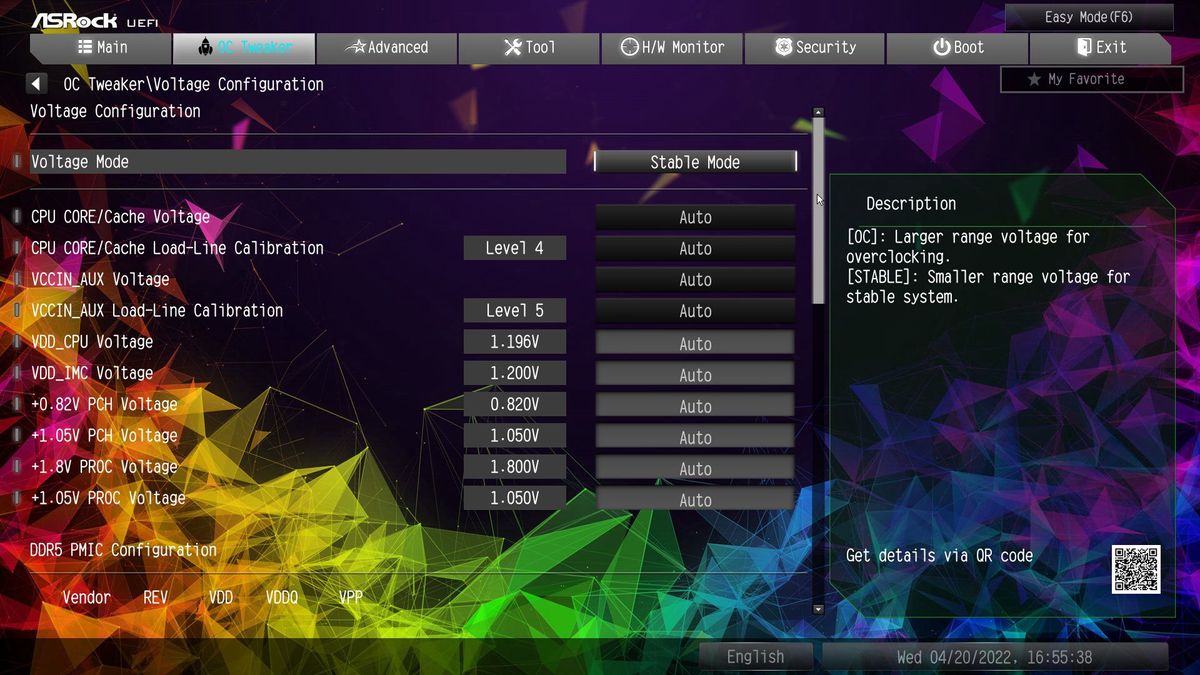Switch to the Boot tab
Screen dimensions: 1200x675
click(x=958, y=48)
